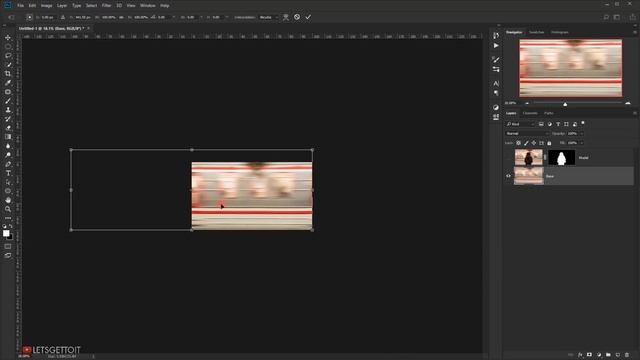The image size is (640, 360).
Task: Select the History Brush tool
Action: pos(8,119)
